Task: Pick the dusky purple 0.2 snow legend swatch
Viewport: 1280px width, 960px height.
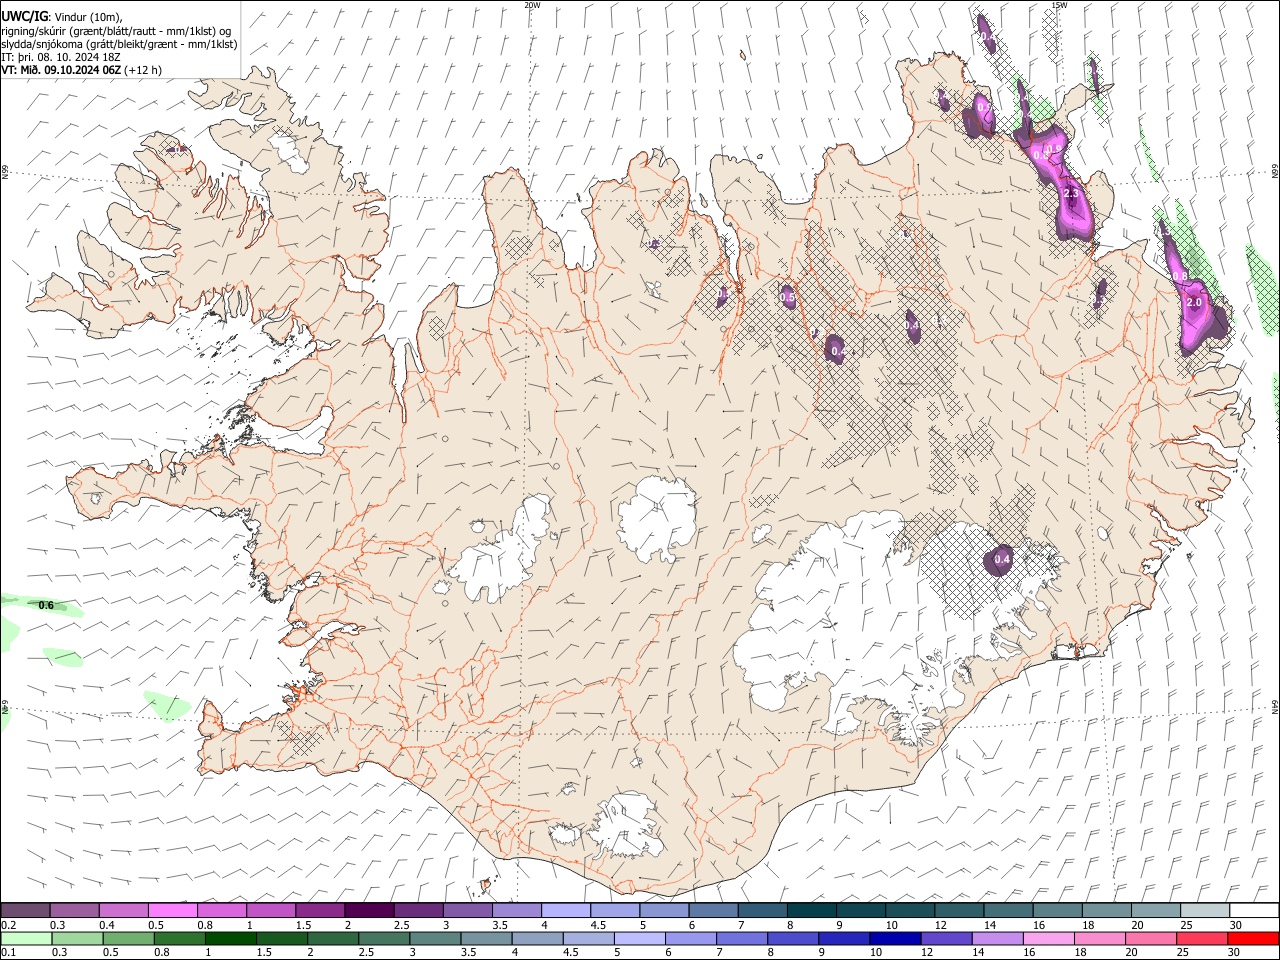Action: pyautogui.click(x=25, y=911)
